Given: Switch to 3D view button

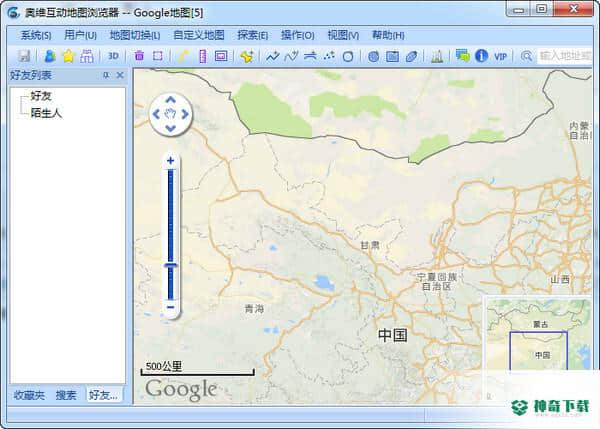Looking at the screenshot, I should coord(113,56).
